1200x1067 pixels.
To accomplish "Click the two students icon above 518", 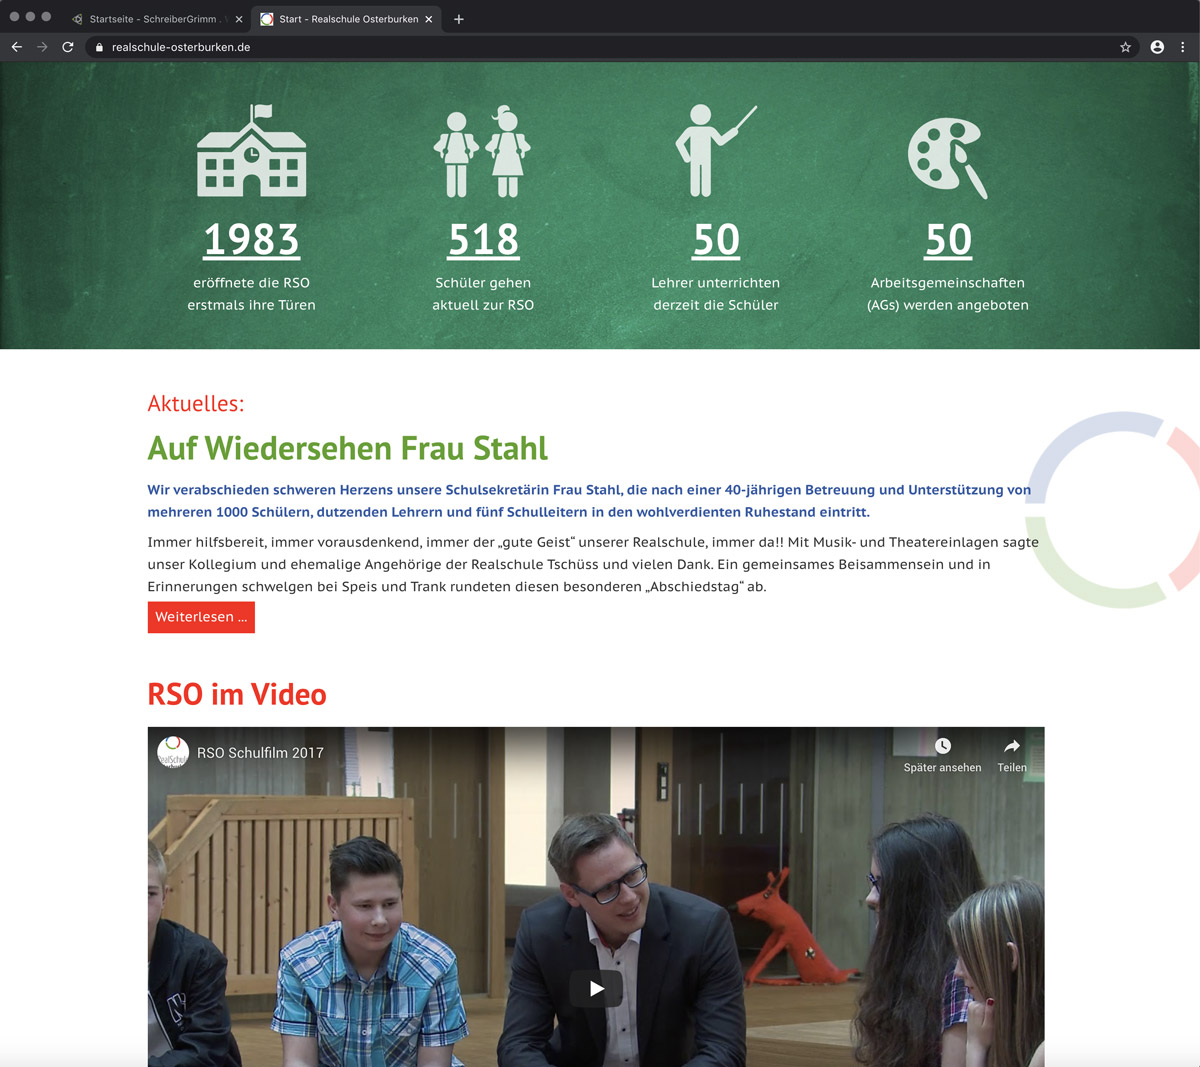I will tap(482, 152).
